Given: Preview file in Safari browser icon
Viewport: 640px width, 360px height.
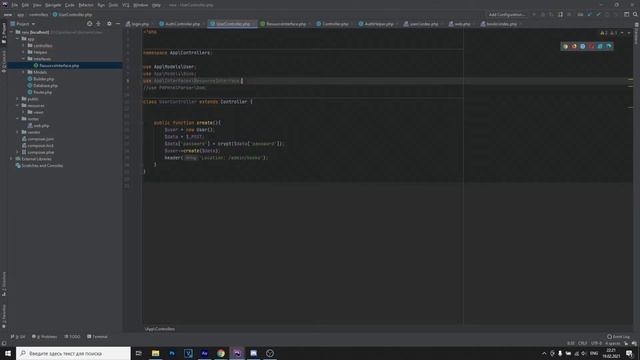Looking at the screenshot, I should [582, 46].
